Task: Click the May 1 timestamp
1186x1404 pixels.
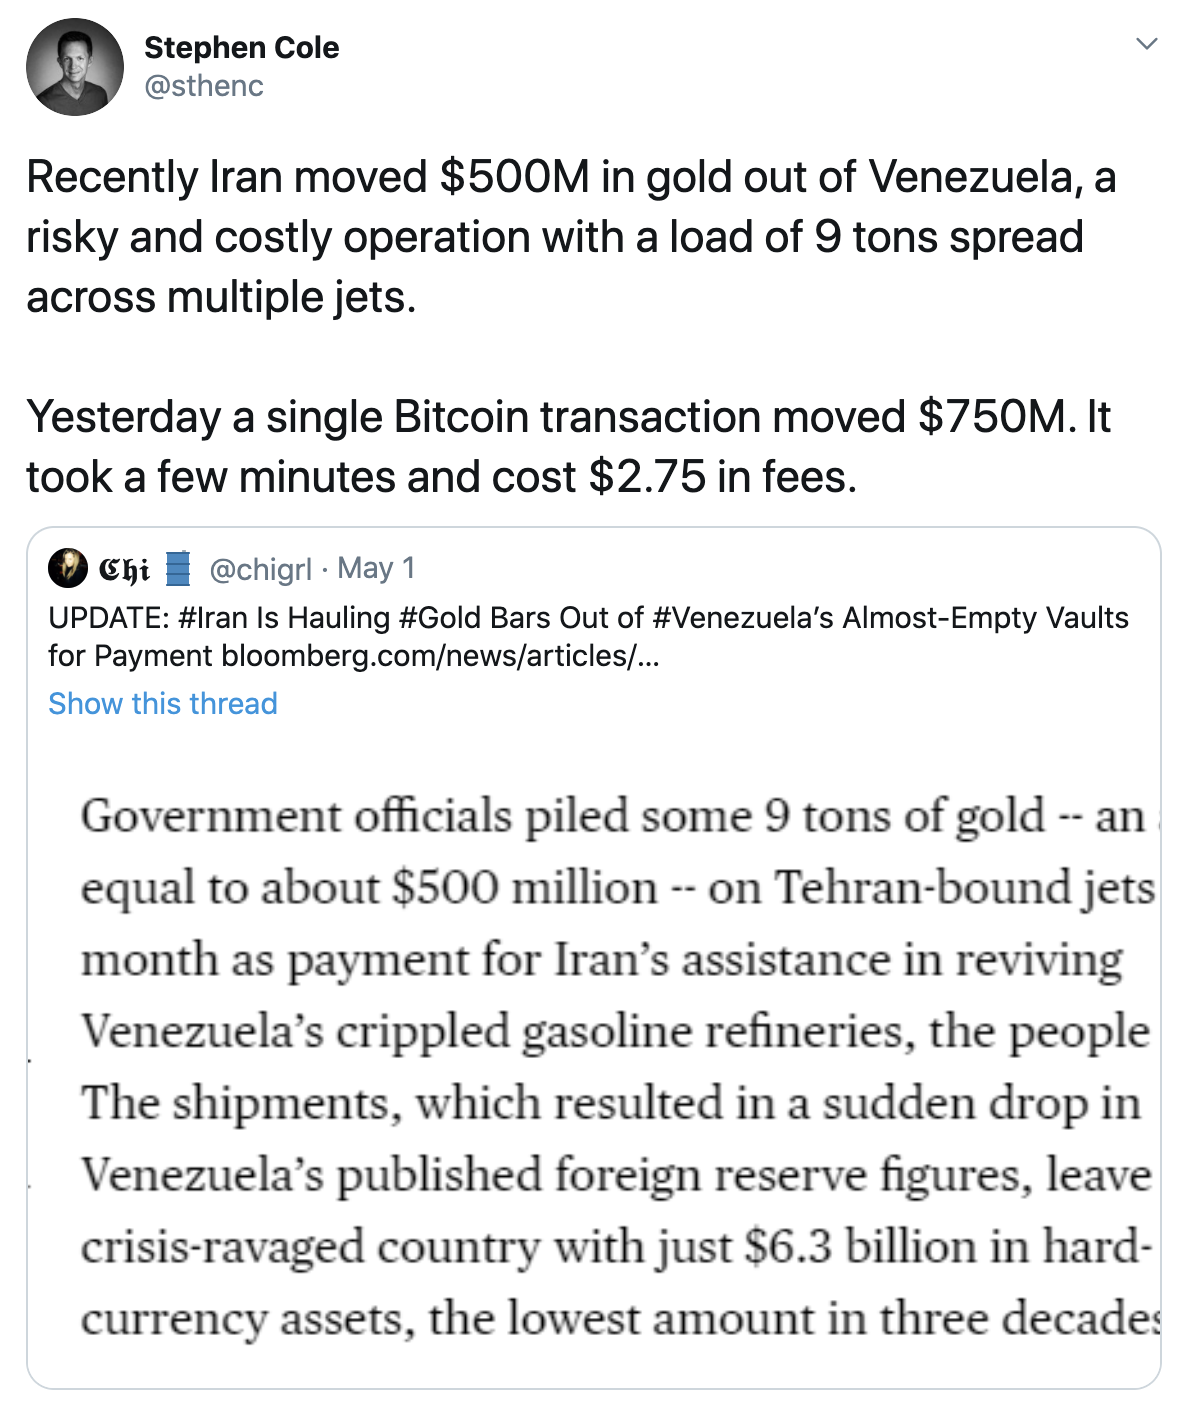Action: tap(376, 568)
